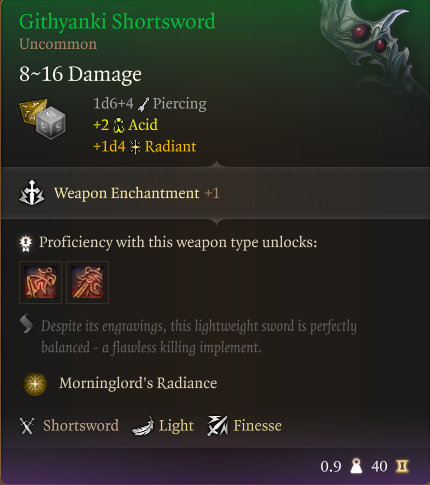430x485 pixels.
Task: Click the Morninglord's Radiance glowing icon
Action: click(35, 384)
